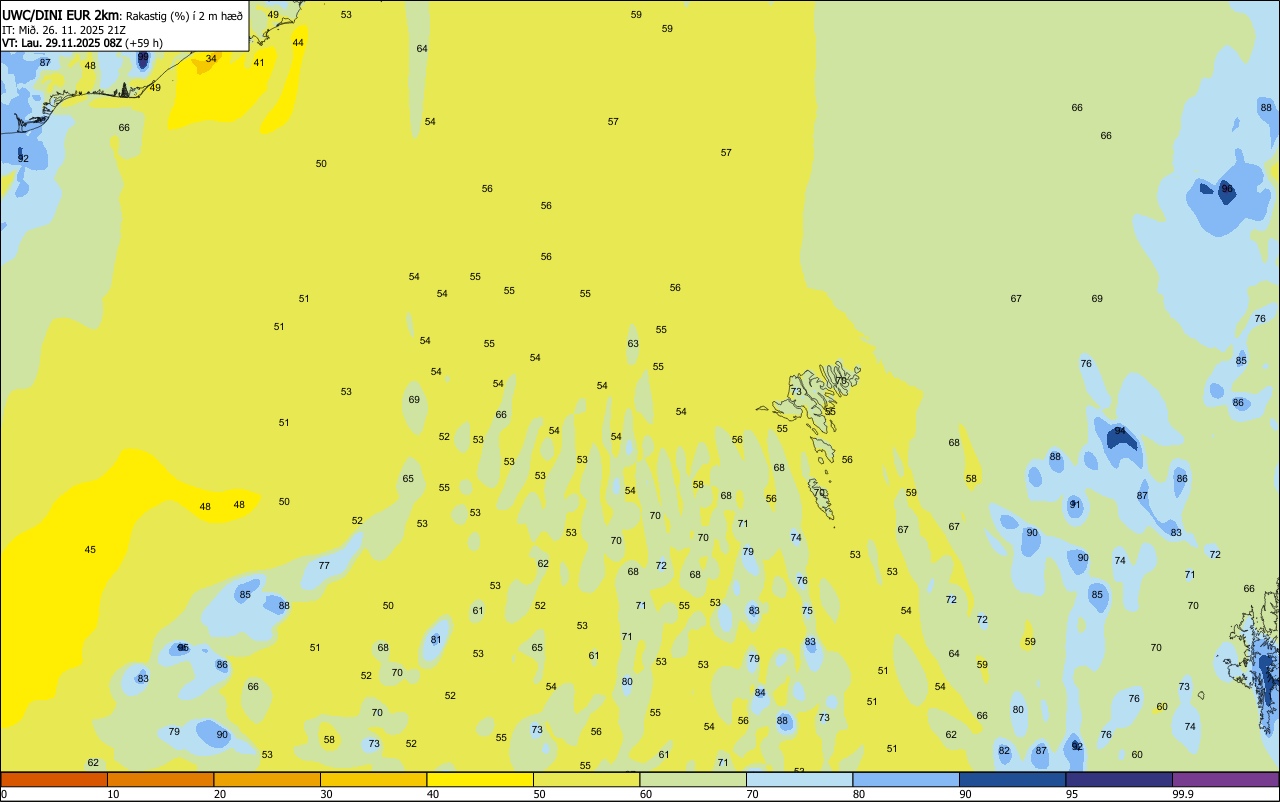This screenshot has height=802, width=1280.
Task: Click the humidity value '82' on the map
Action: pyautogui.click(x=1004, y=751)
